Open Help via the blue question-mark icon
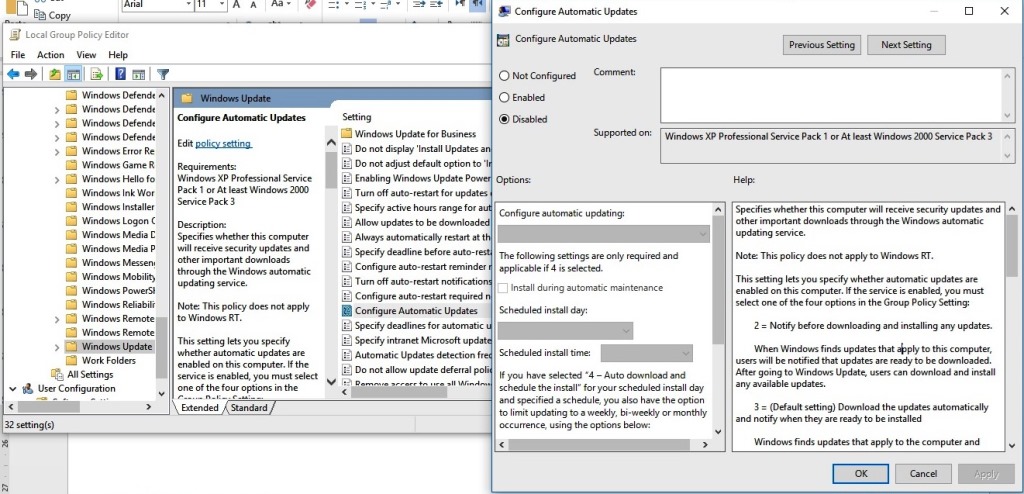The width and height of the screenshot is (1024, 494). click(x=120, y=74)
